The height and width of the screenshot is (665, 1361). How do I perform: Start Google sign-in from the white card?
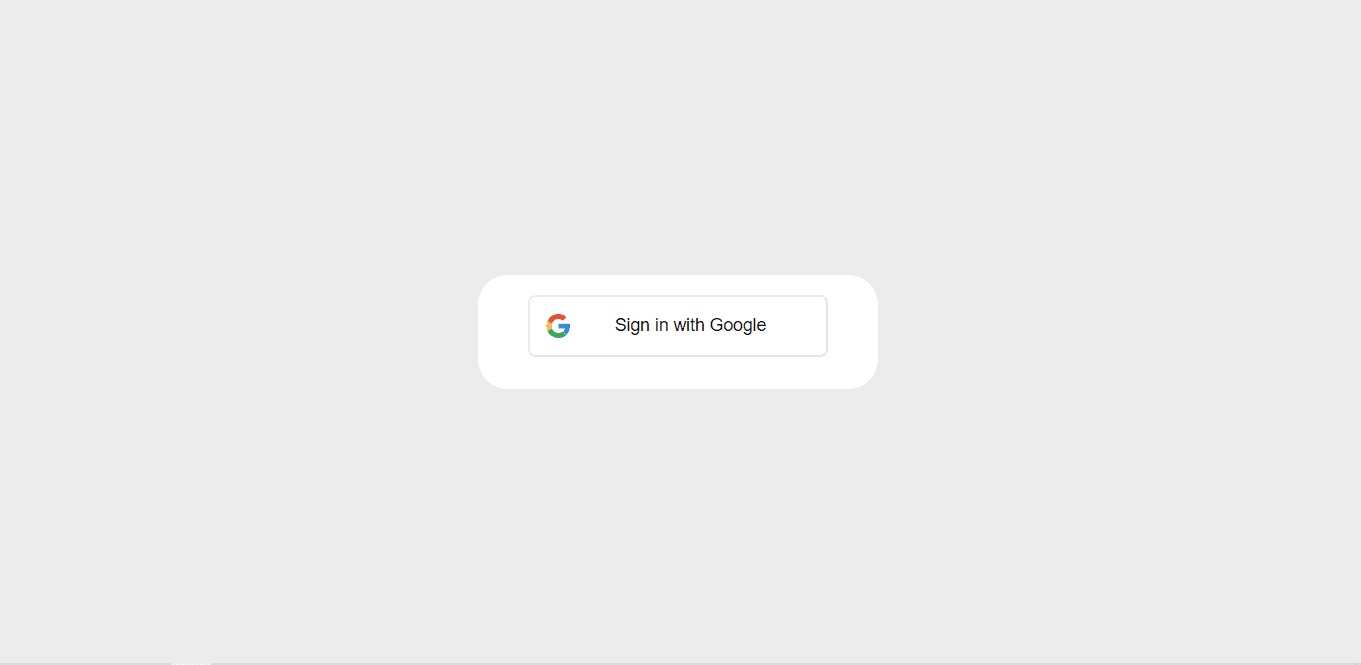tap(678, 326)
